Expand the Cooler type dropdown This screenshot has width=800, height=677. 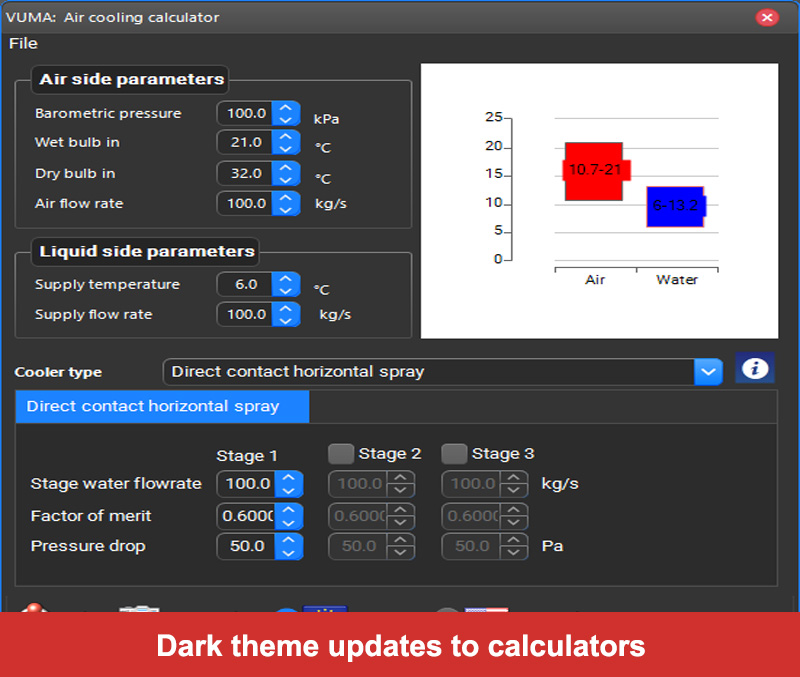[x=708, y=372]
